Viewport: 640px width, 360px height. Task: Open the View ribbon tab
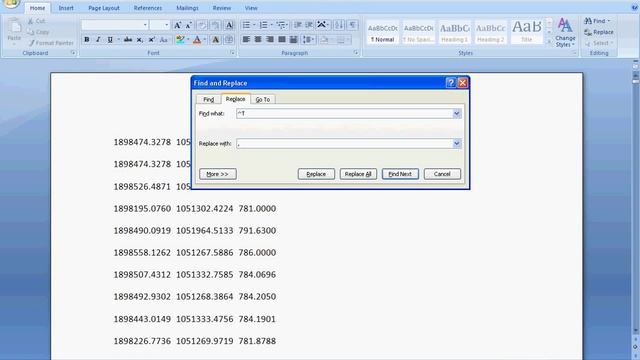click(x=251, y=8)
